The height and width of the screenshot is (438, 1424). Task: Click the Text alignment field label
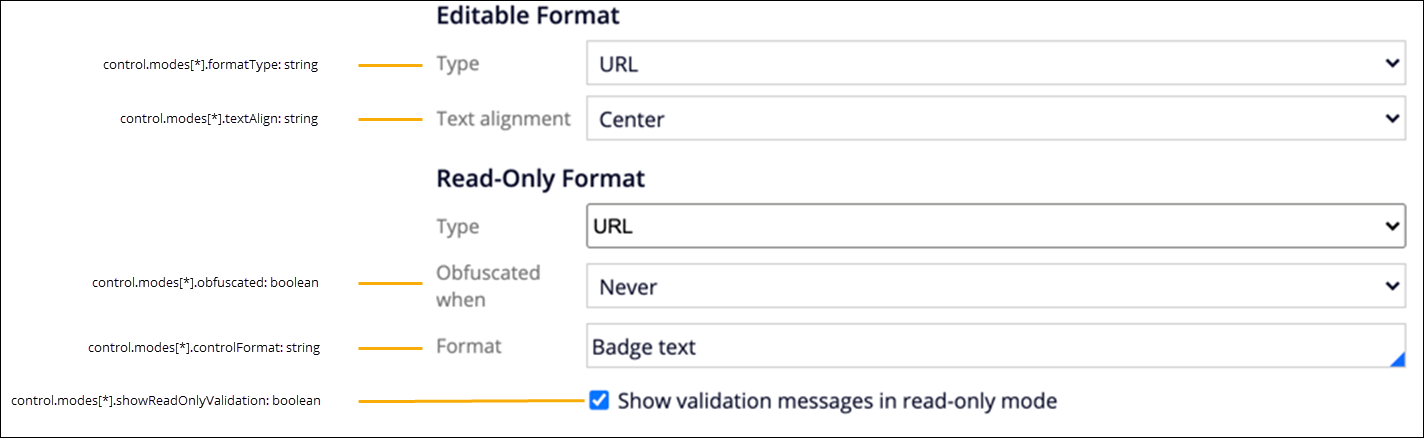tap(503, 119)
